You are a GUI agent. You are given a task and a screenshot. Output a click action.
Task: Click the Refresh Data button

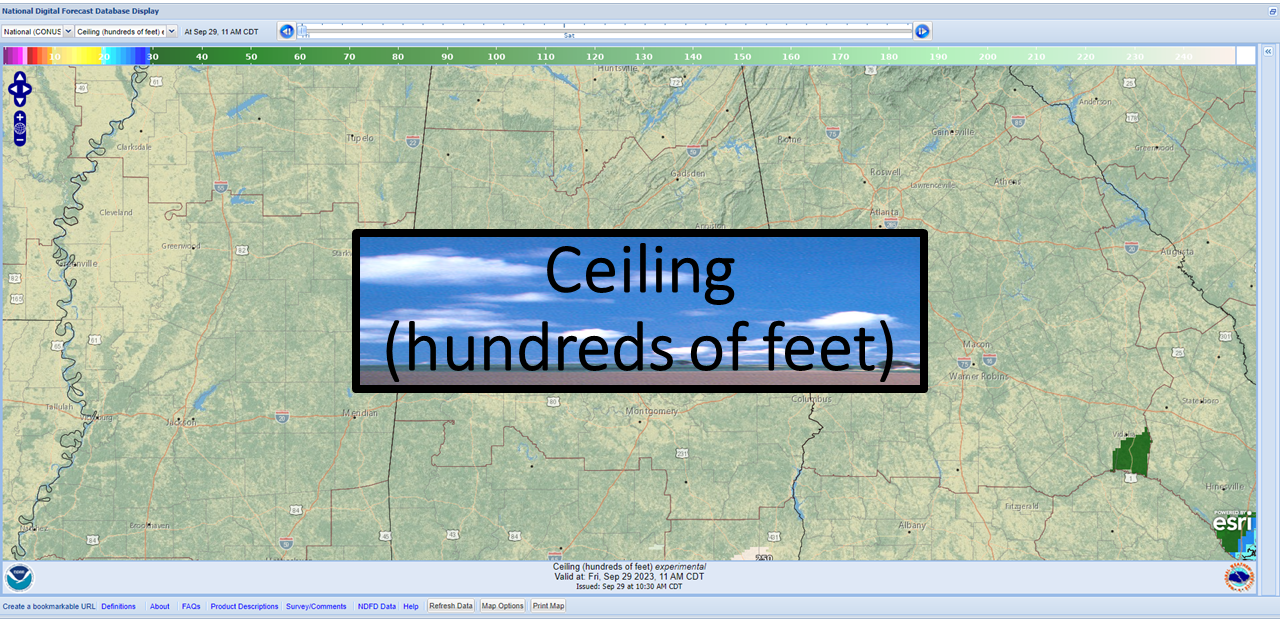tap(451, 606)
